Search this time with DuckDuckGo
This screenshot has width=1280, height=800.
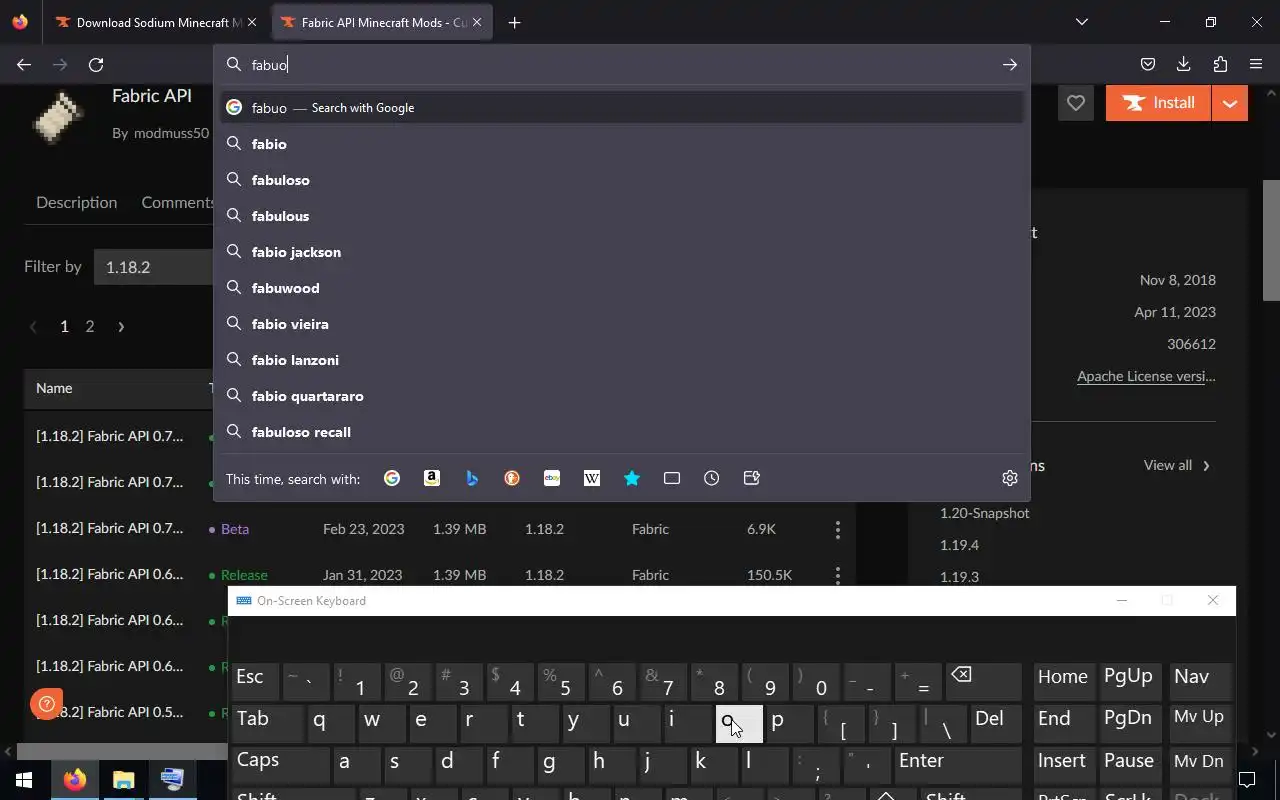(x=512, y=478)
